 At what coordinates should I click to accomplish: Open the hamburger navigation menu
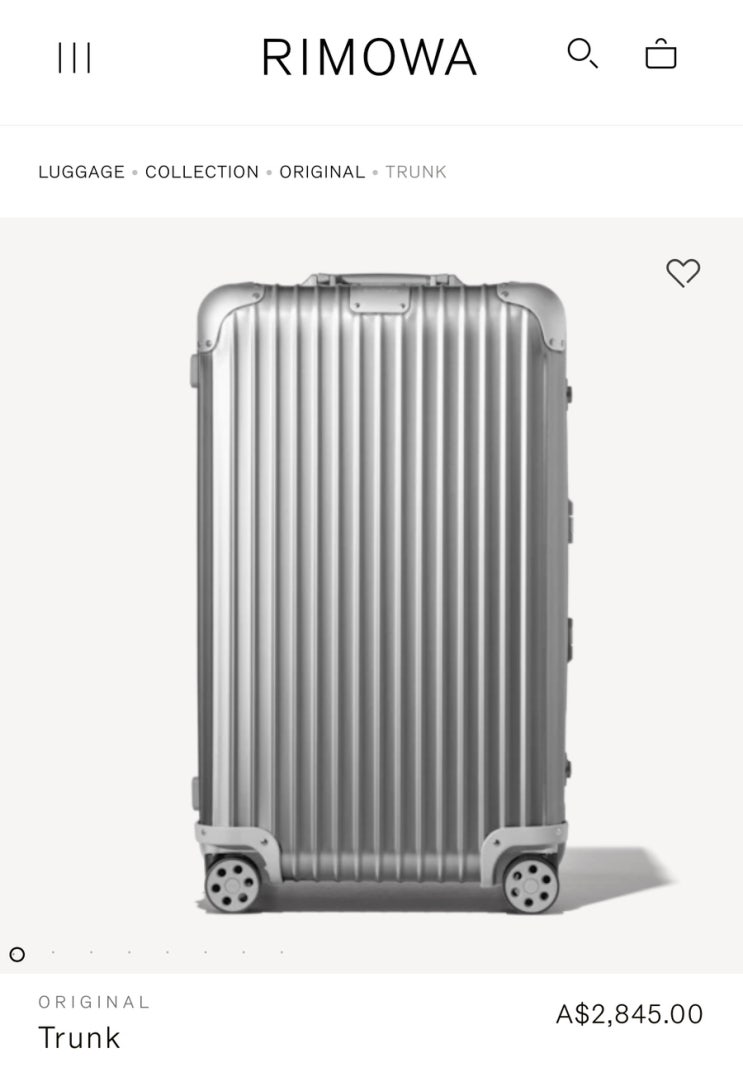pyautogui.click(x=74, y=57)
